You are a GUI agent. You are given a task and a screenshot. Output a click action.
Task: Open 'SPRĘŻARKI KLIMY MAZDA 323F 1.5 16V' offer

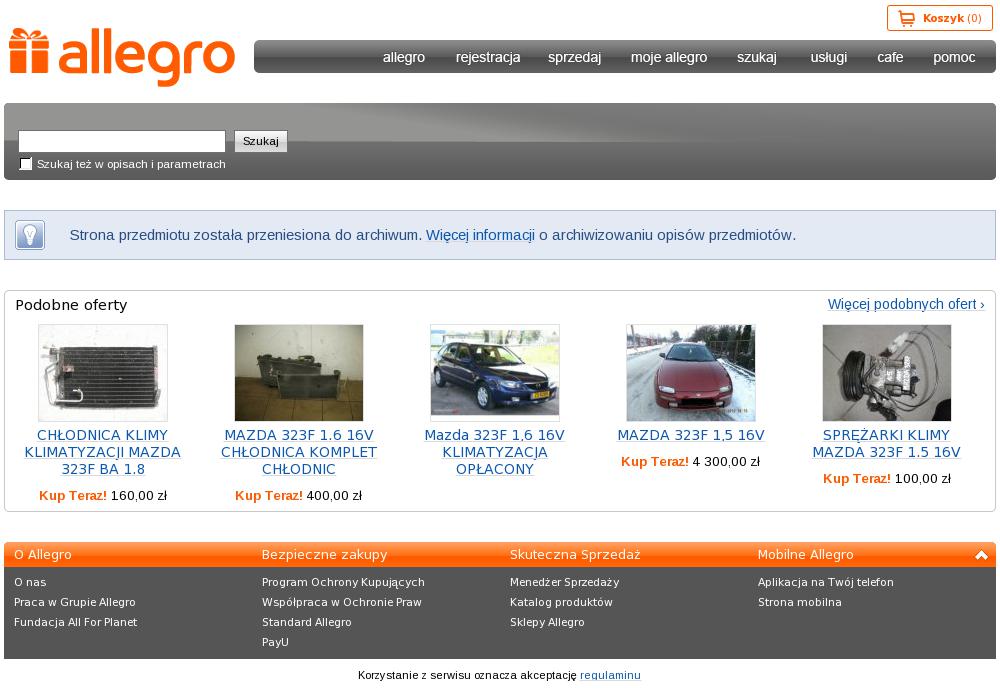886,444
